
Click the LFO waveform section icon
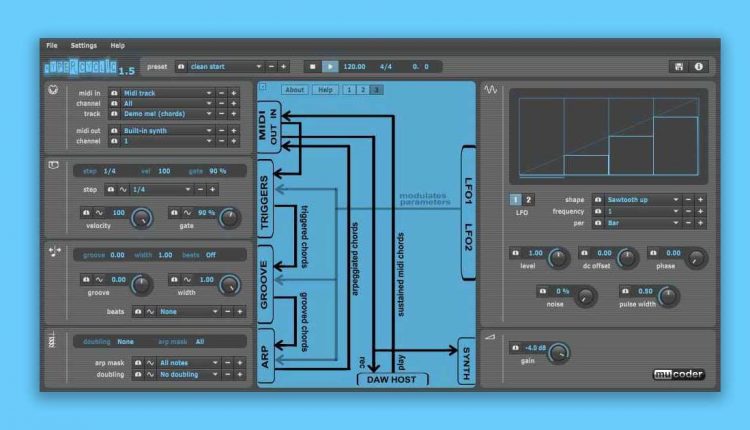pyautogui.click(x=490, y=89)
